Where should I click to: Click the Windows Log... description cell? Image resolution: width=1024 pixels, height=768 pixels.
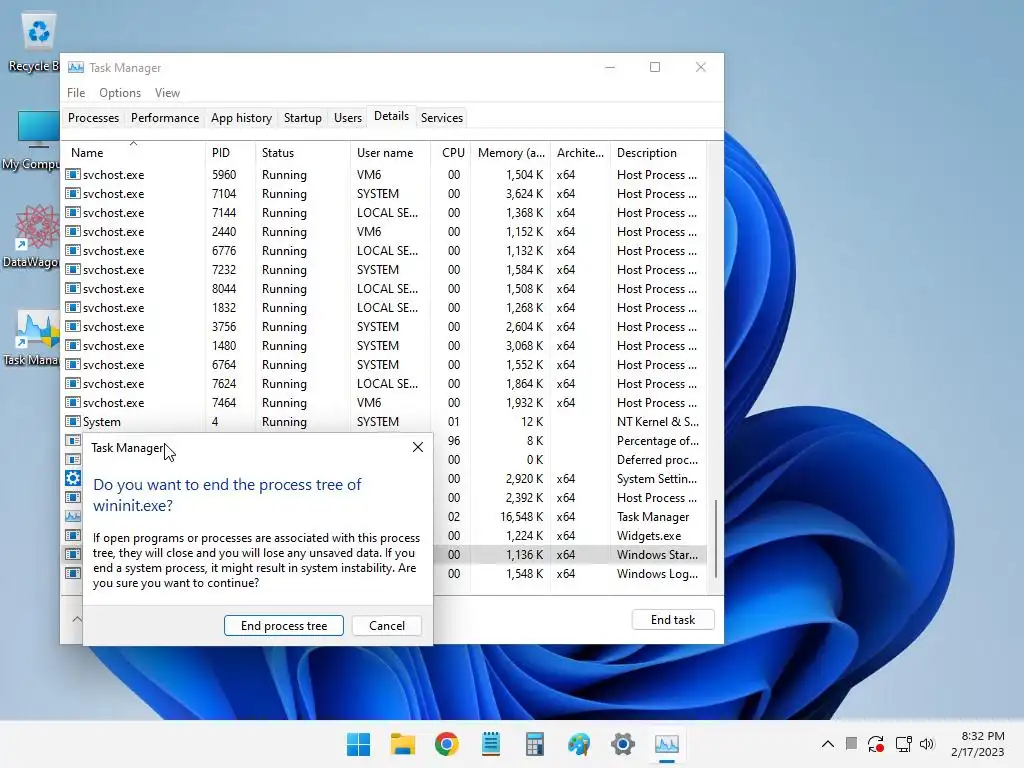[x=657, y=573]
